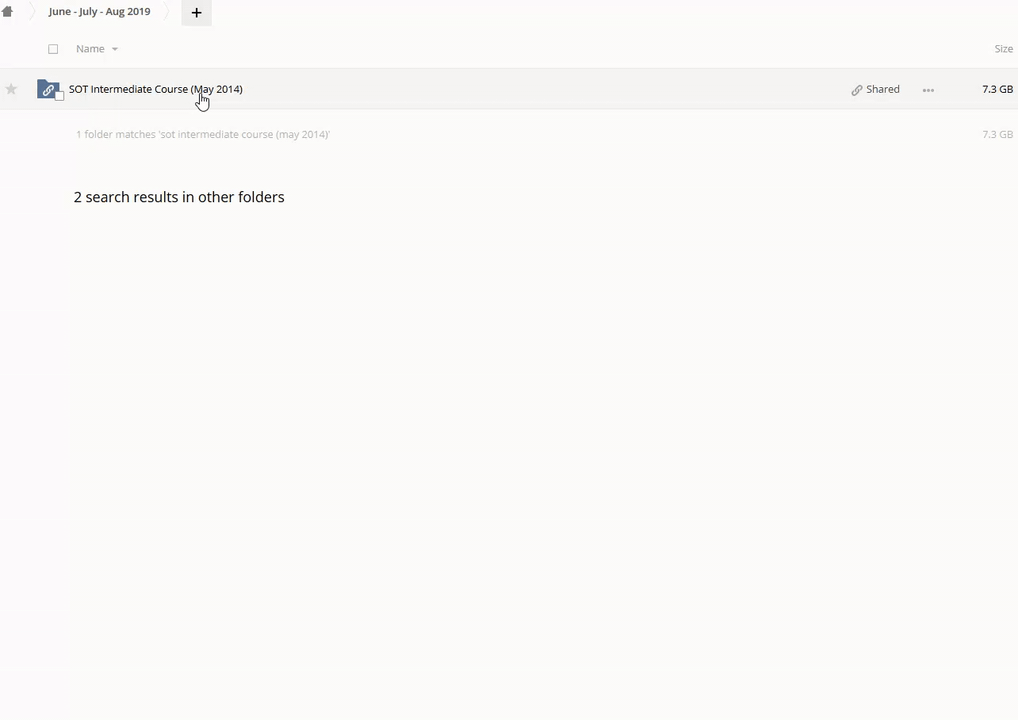Go to the Home root folder icon
1018x720 pixels.
tap(7, 12)
